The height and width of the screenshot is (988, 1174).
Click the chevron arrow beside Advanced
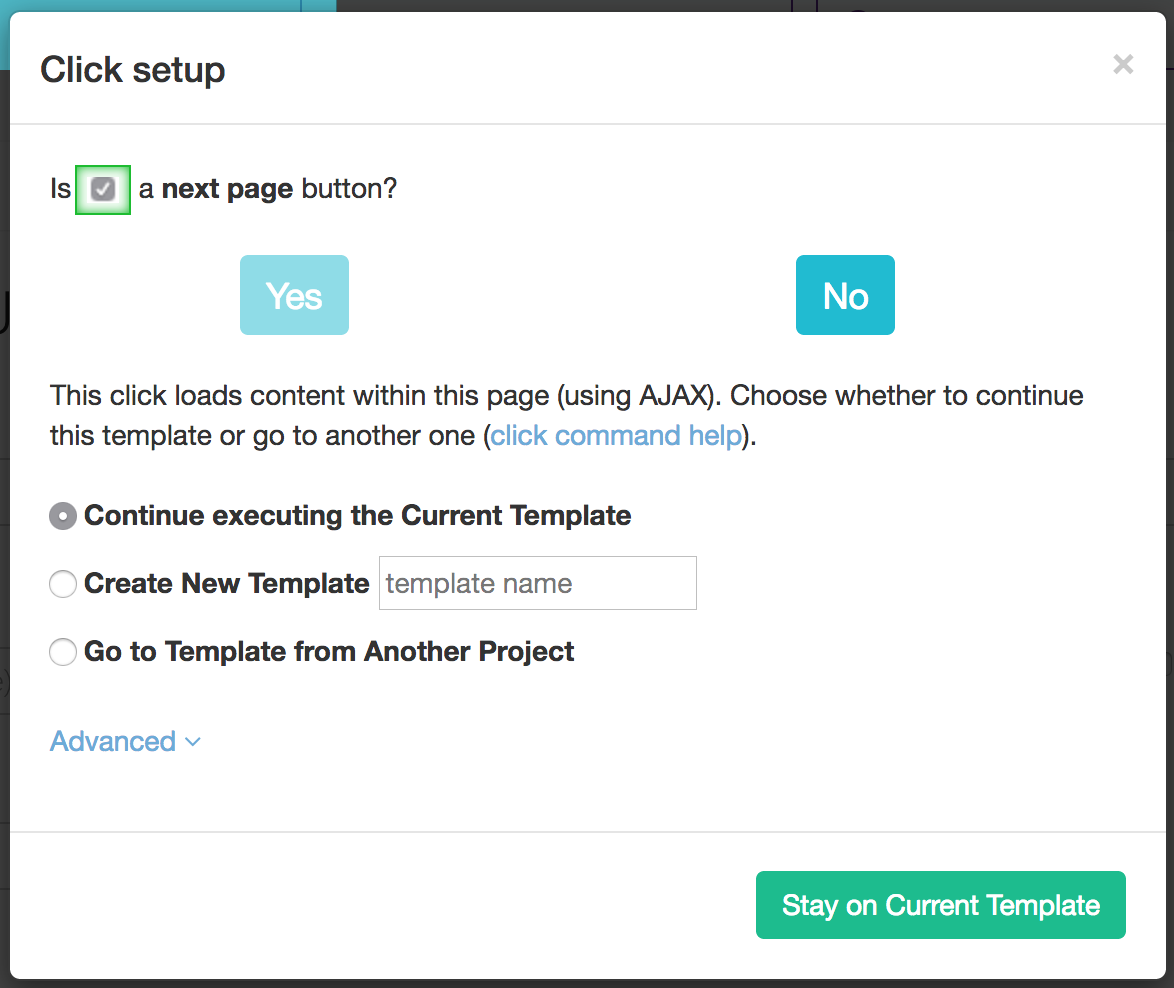[193, 742]
